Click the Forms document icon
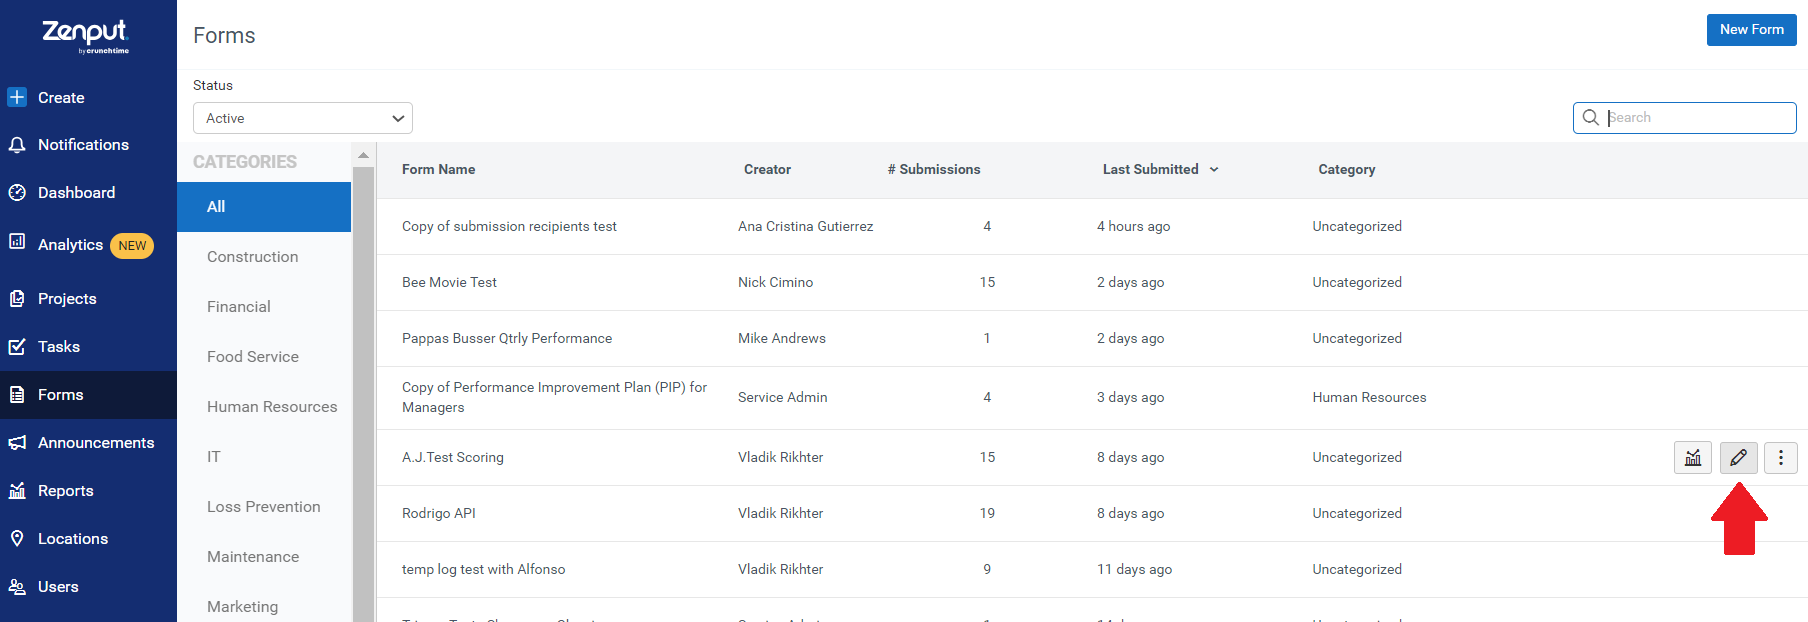Image resolution: width=1808 pixels, height=622 pixels. (17, 395)
